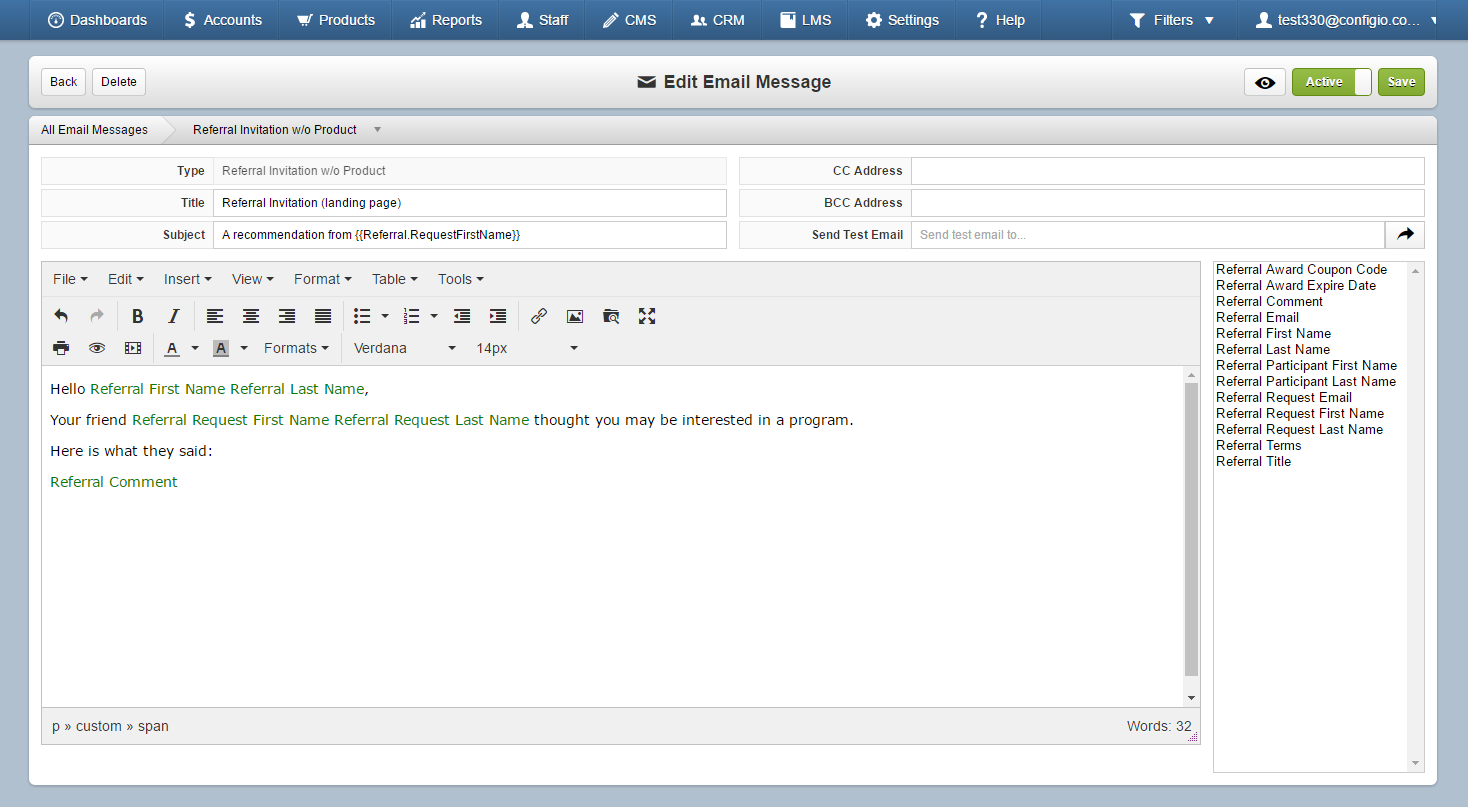Screen dimensions: 1468x807
Task: Open the Verdana font family dropdown
Action: point(405,348)
